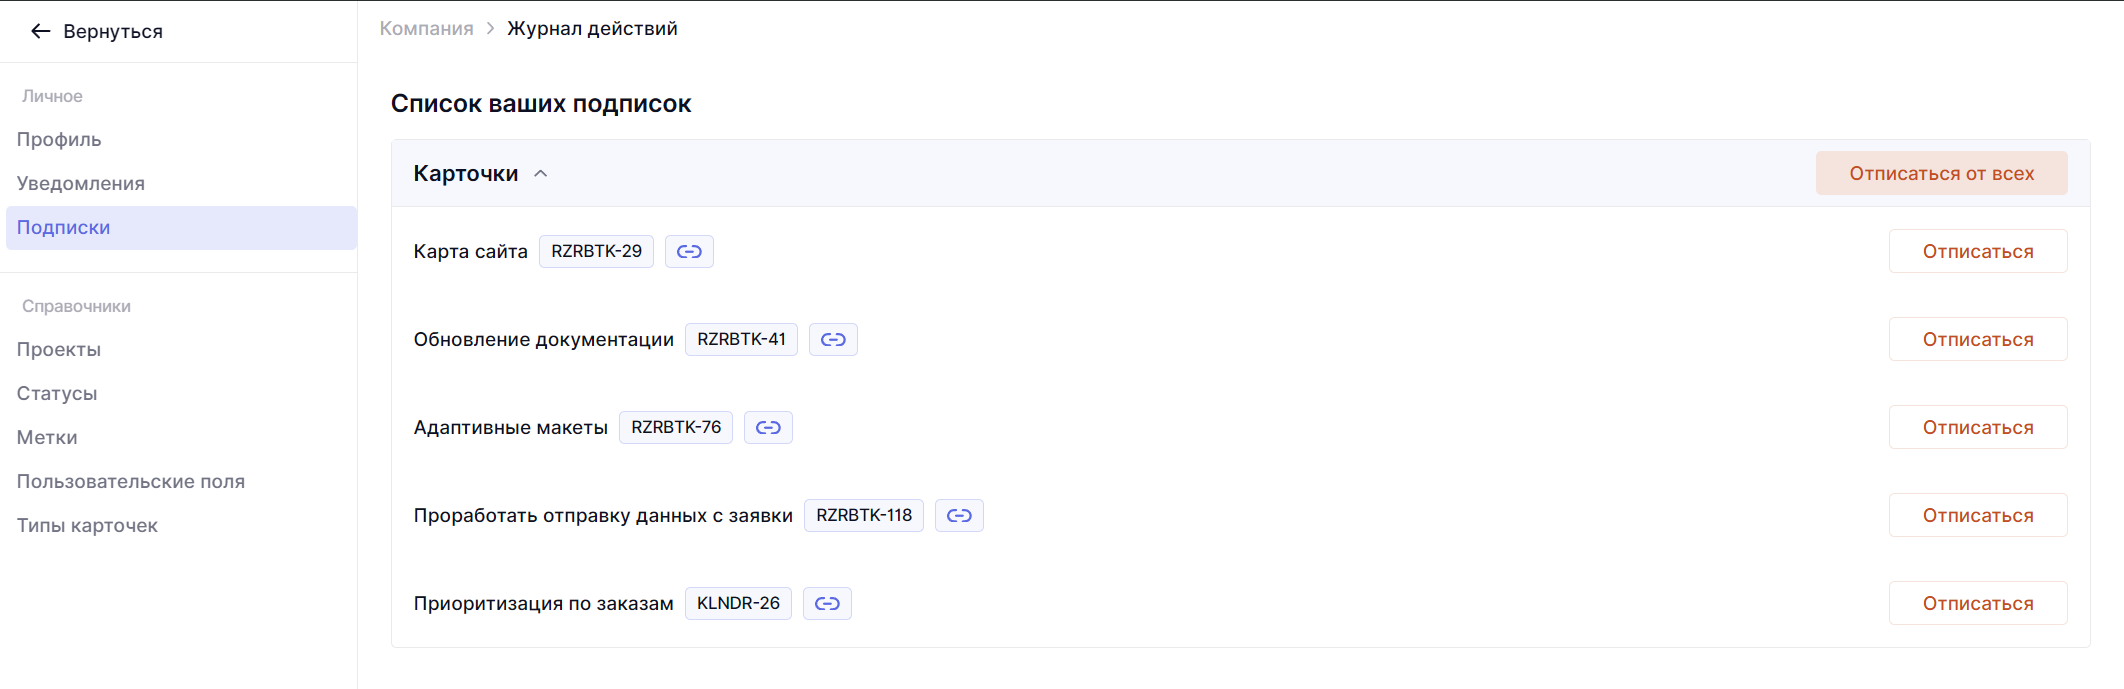Open Профиль in the sidebar
The height and width of the screenshot is (689, 2124).
tap(59, 140)
